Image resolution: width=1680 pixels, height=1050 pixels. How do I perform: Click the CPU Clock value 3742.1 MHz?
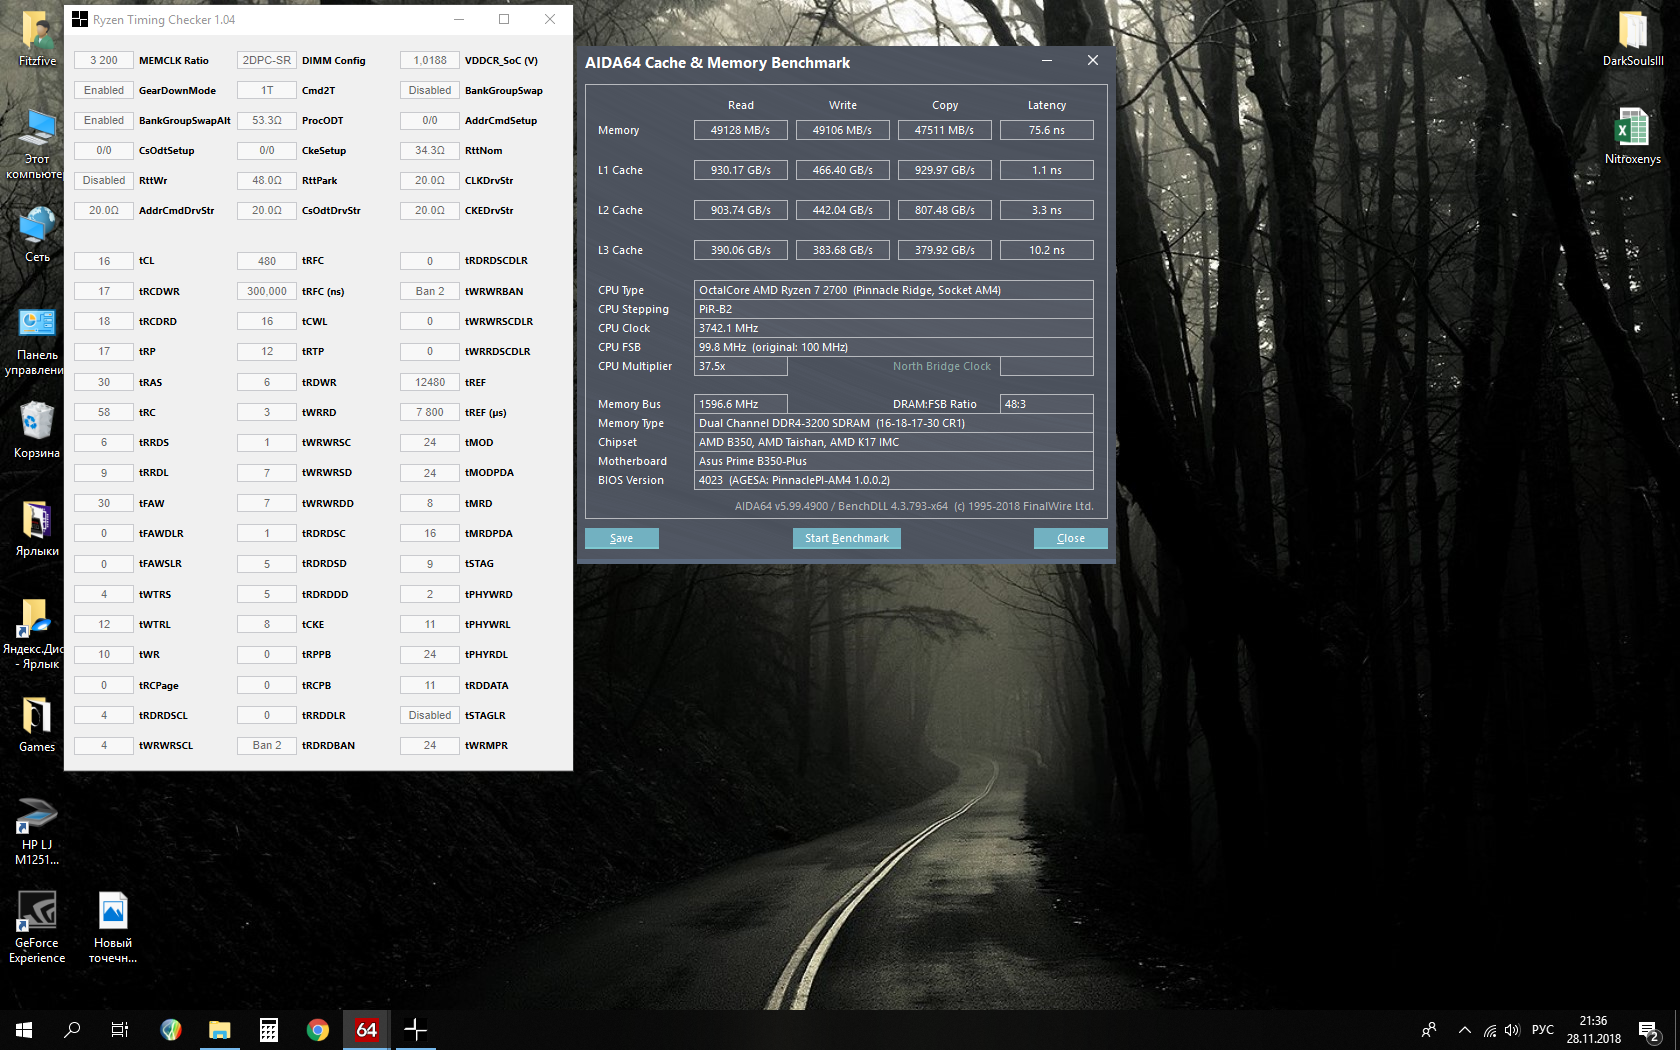pyautogui.click(x=894, y=328)
